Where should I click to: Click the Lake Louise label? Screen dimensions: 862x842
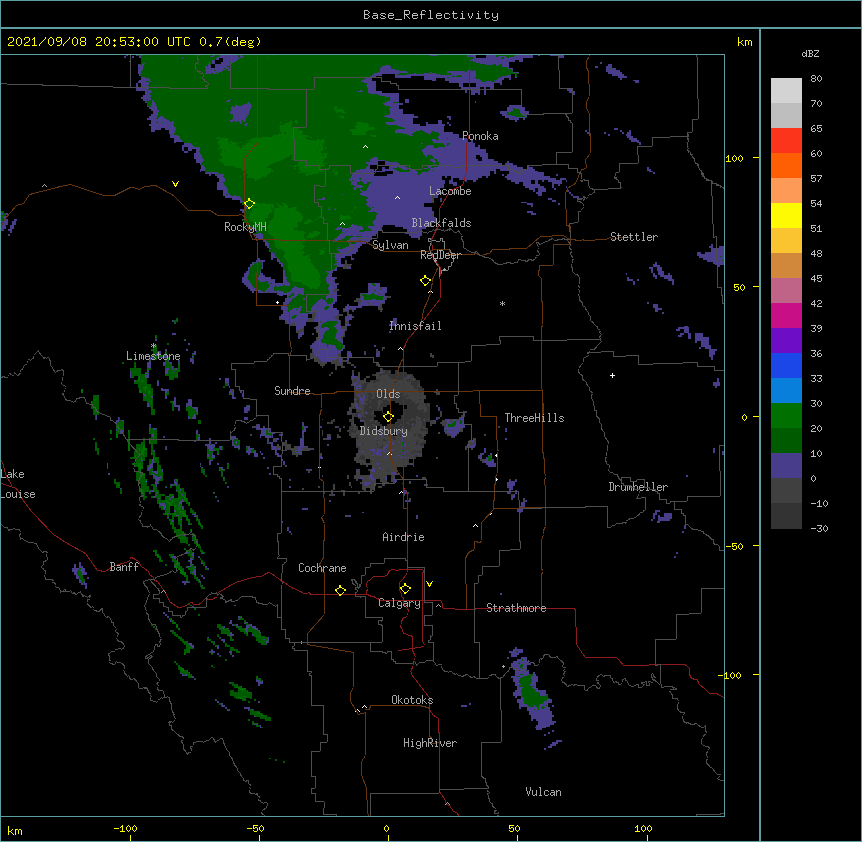[18, 484]
